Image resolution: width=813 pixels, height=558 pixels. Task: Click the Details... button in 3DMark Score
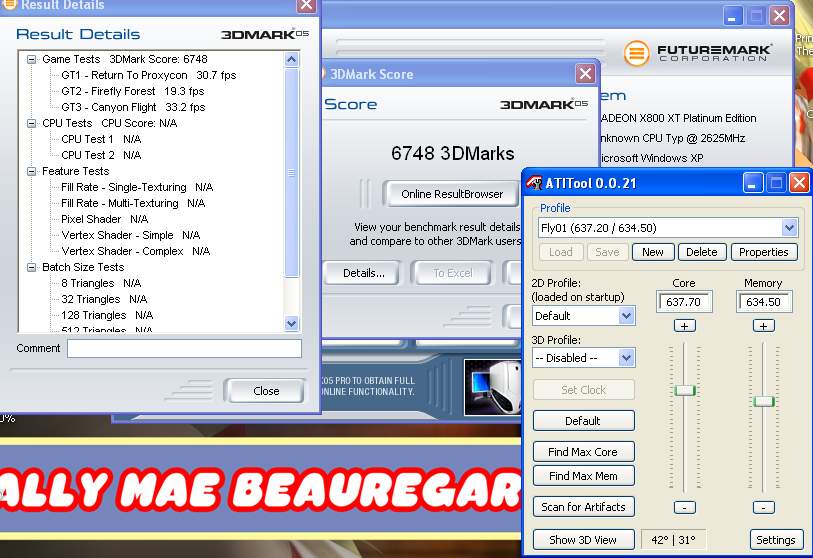coord(363,273)
